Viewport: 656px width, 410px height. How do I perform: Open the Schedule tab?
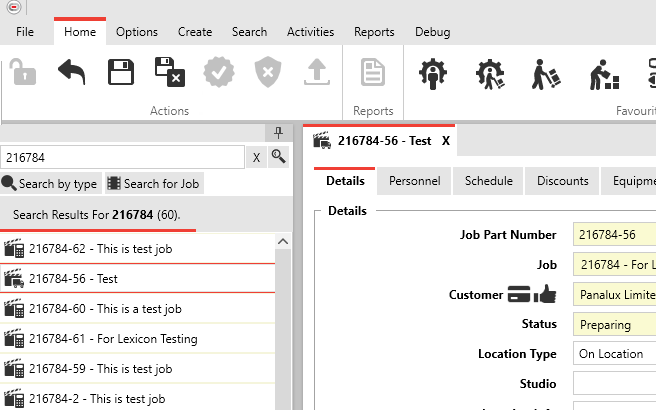point(488,181)
